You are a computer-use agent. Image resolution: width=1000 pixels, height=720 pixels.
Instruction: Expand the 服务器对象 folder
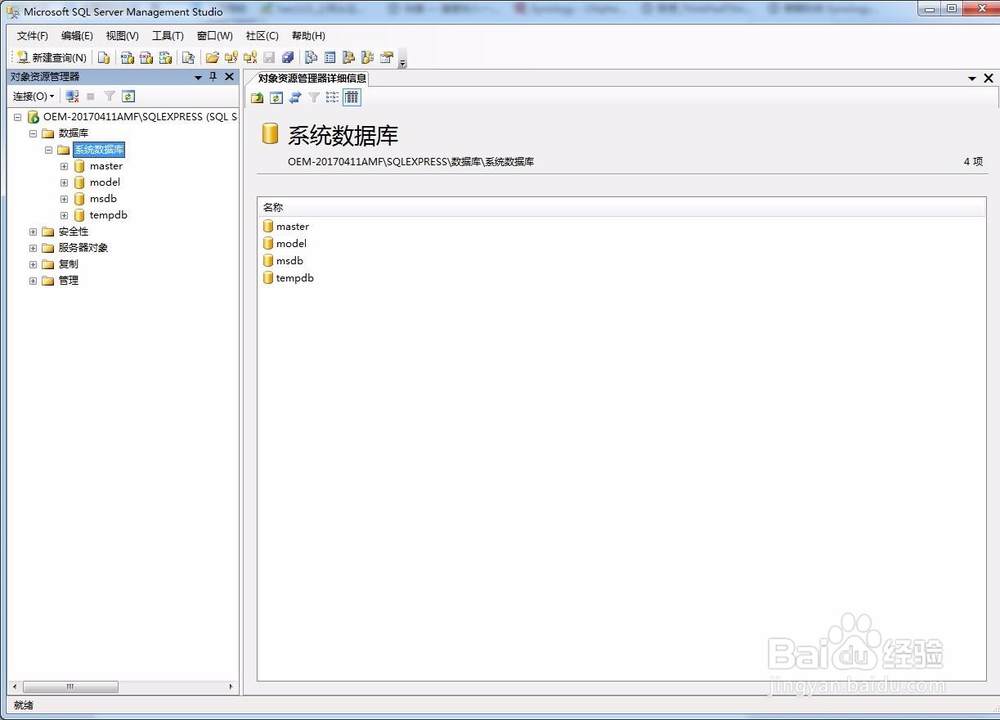[33, 248]
